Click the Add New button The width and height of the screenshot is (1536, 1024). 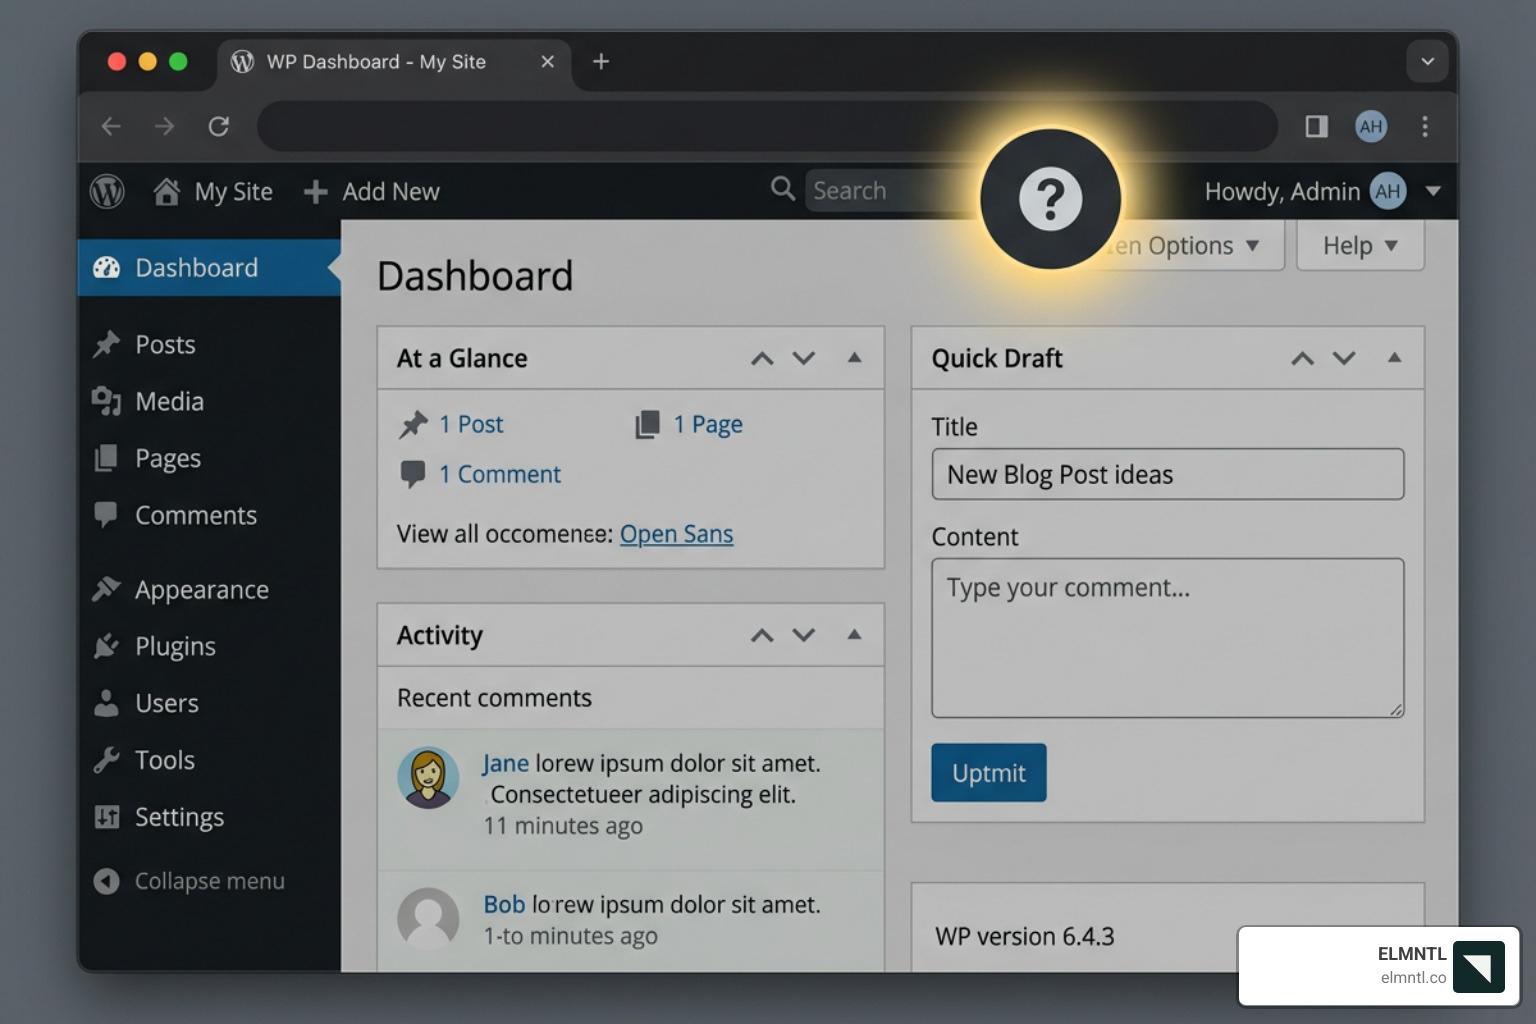(372, 191)
